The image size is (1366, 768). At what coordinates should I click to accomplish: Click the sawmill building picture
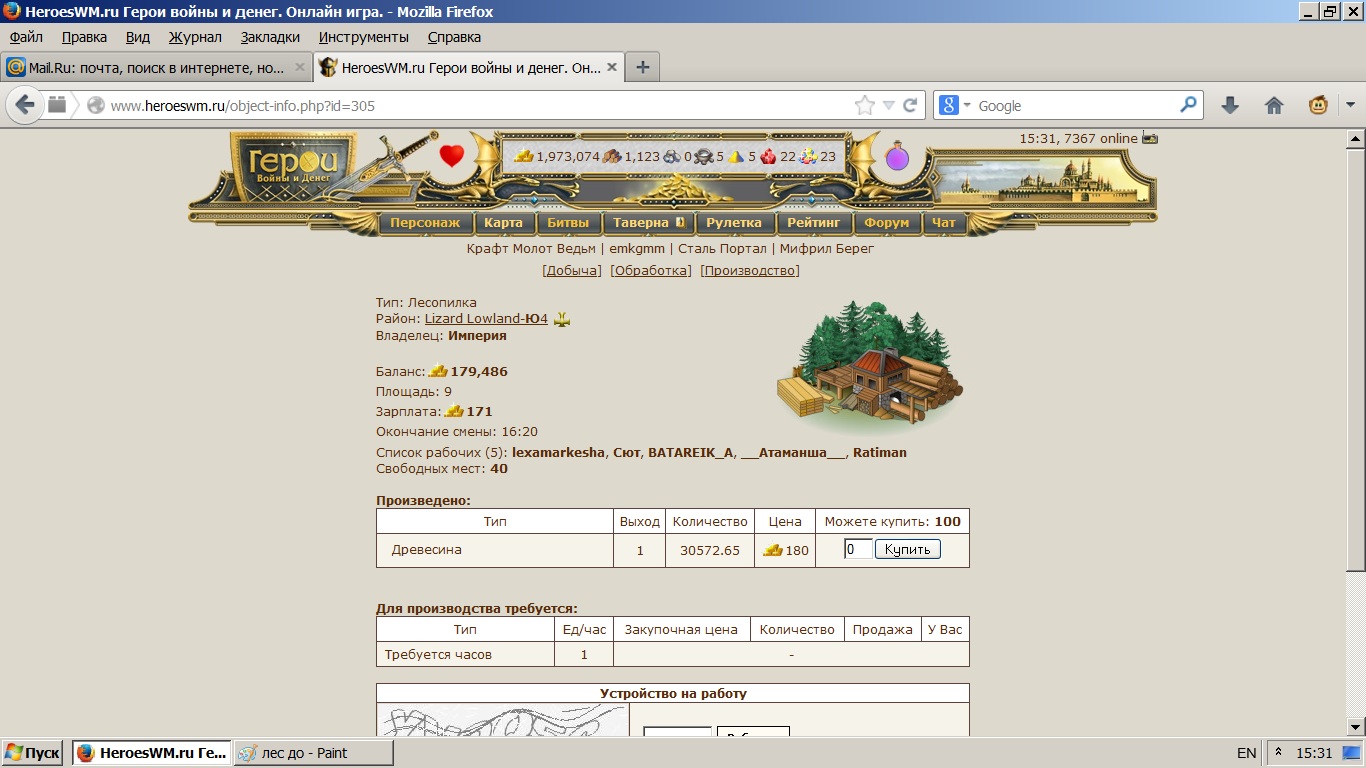(x=869, y=367)
